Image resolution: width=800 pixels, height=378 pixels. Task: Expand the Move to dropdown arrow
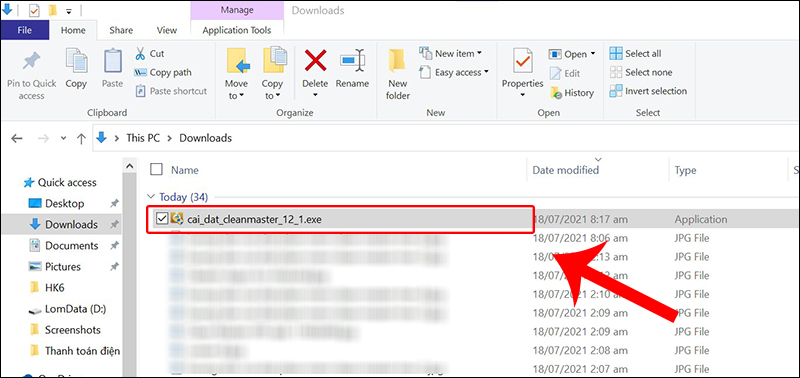click(x=241, y=96)
